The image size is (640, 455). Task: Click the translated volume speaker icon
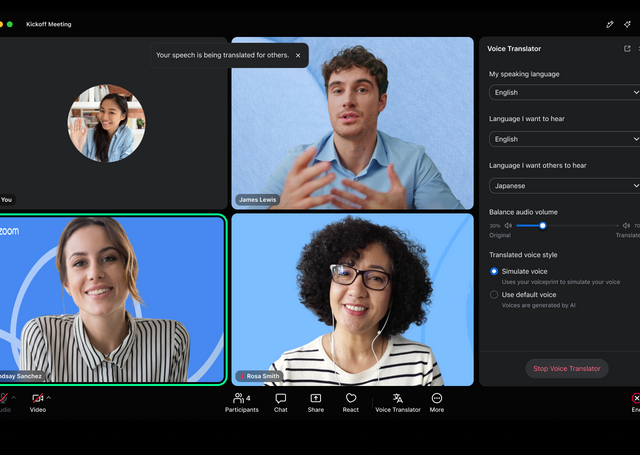coord(626,226)
